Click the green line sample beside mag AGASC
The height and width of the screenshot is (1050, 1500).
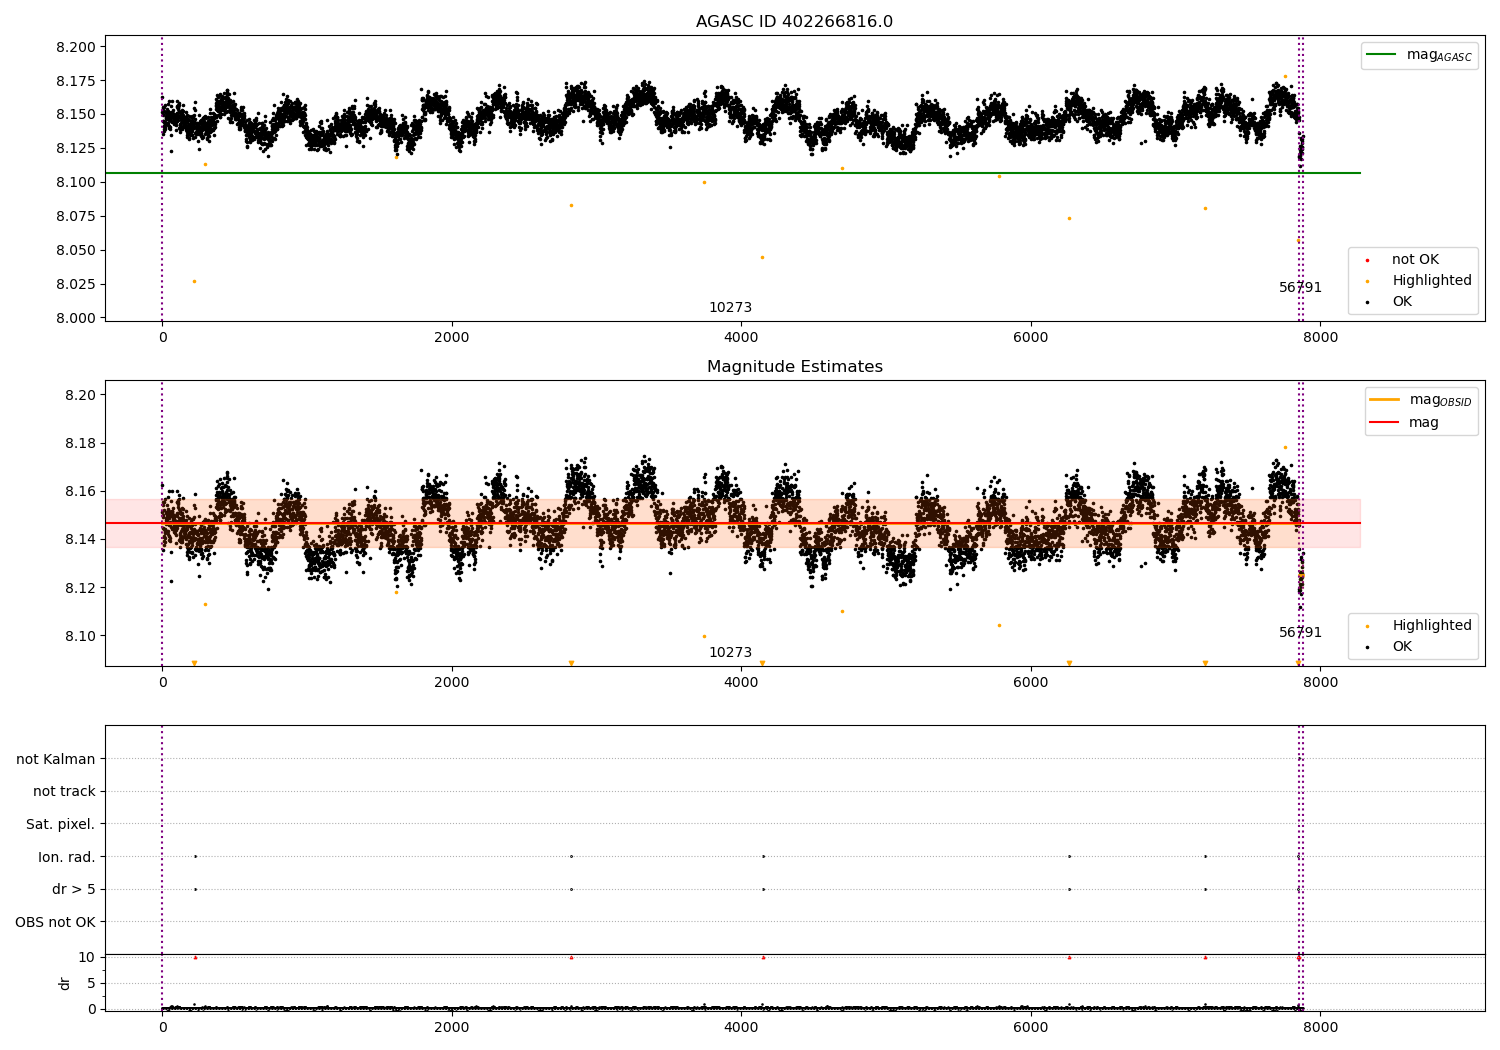pyautogui.click(x=1381, y=55)
